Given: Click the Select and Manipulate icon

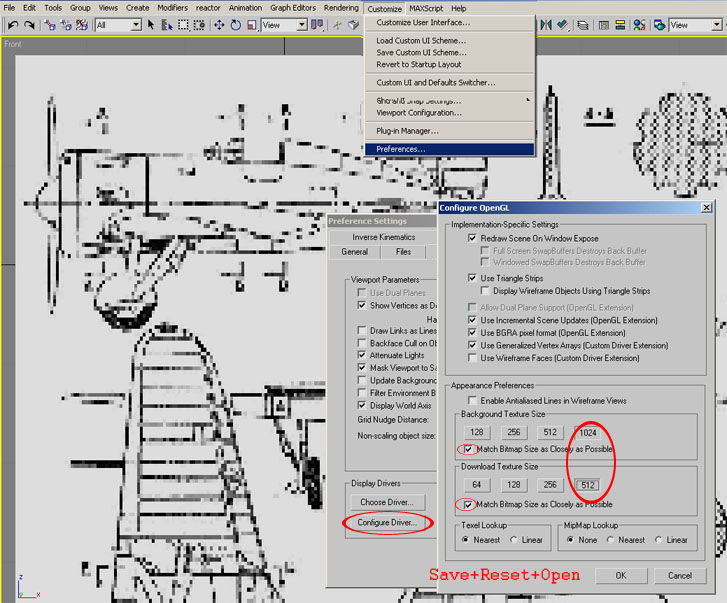Looking at the screenshot, I should click(x=337, y=25).
